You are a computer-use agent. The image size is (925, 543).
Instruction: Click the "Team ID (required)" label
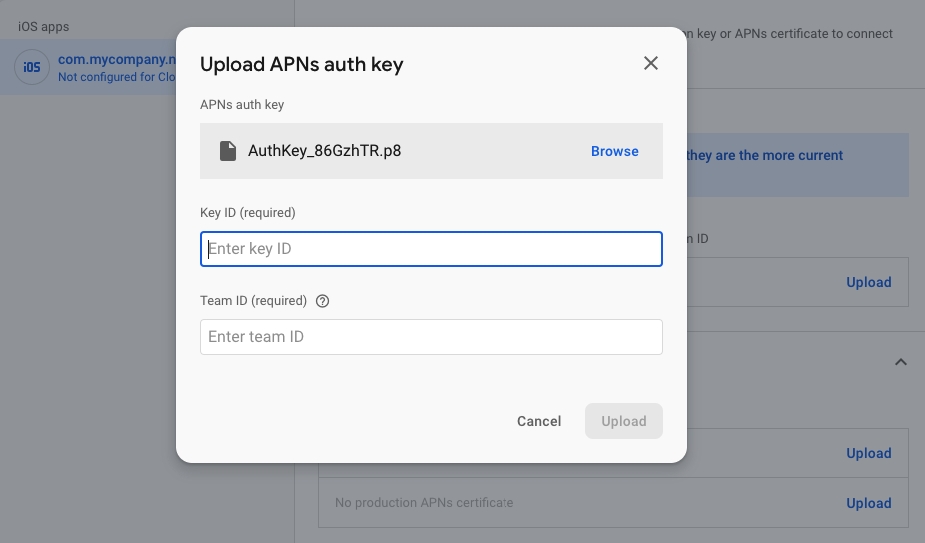point(253,301)
